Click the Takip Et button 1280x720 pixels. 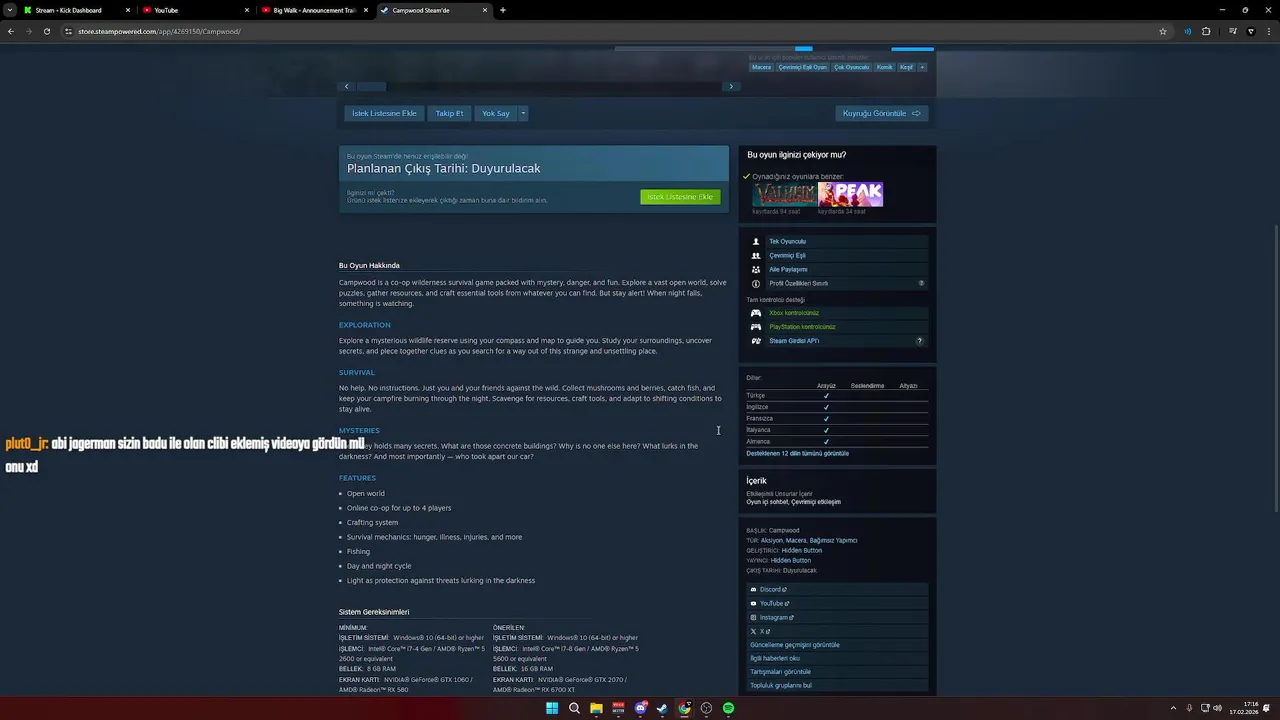[449, 113]
